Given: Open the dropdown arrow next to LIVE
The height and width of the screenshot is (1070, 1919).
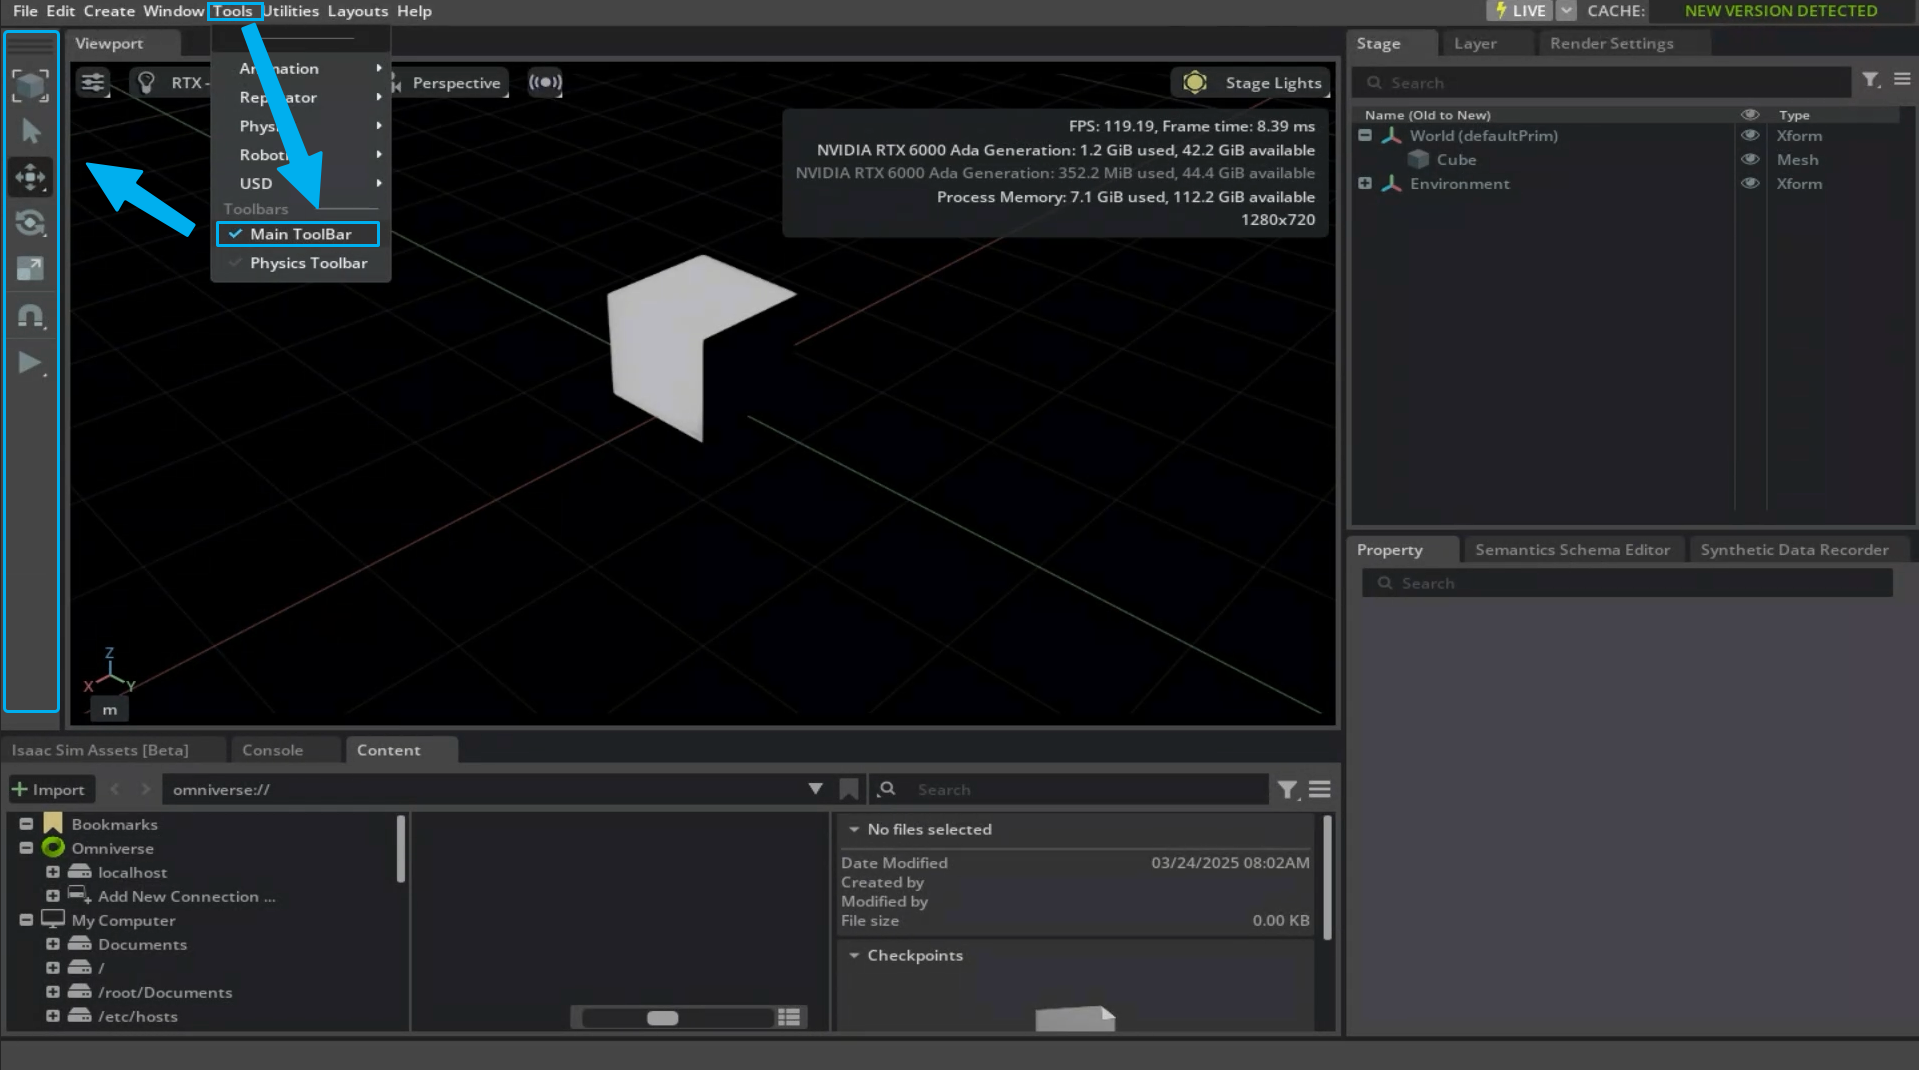Looking at the screenshot, I should [1567, 11].
